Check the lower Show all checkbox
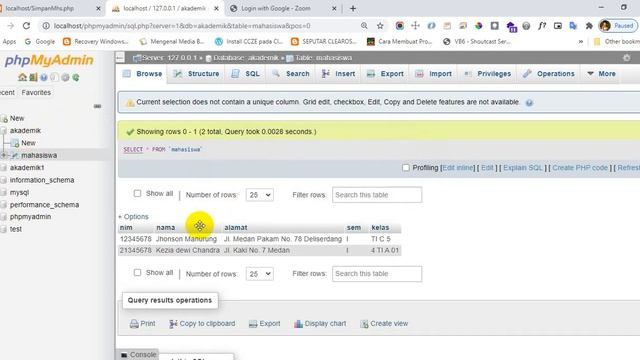Screen dimensions: 640x360 [x=137, y=272]
